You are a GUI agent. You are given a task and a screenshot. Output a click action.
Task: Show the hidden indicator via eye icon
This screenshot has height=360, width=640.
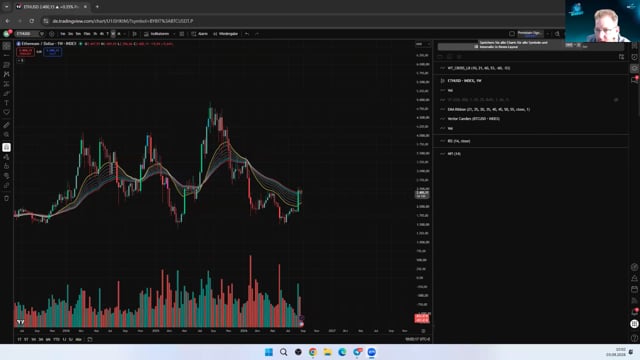(x=616, y=100)
